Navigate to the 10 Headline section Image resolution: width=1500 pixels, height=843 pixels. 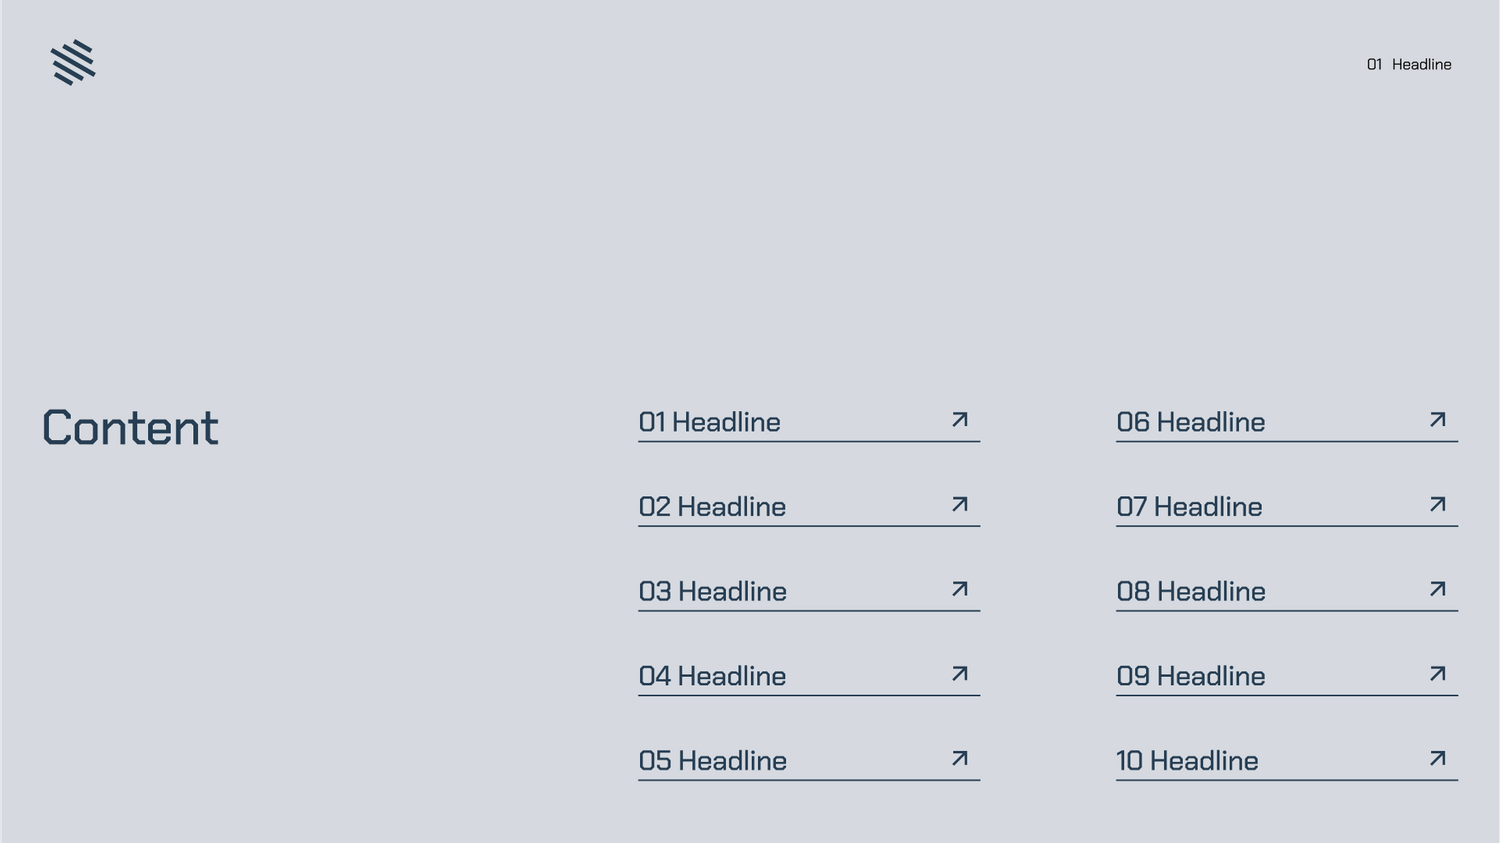1187,761
